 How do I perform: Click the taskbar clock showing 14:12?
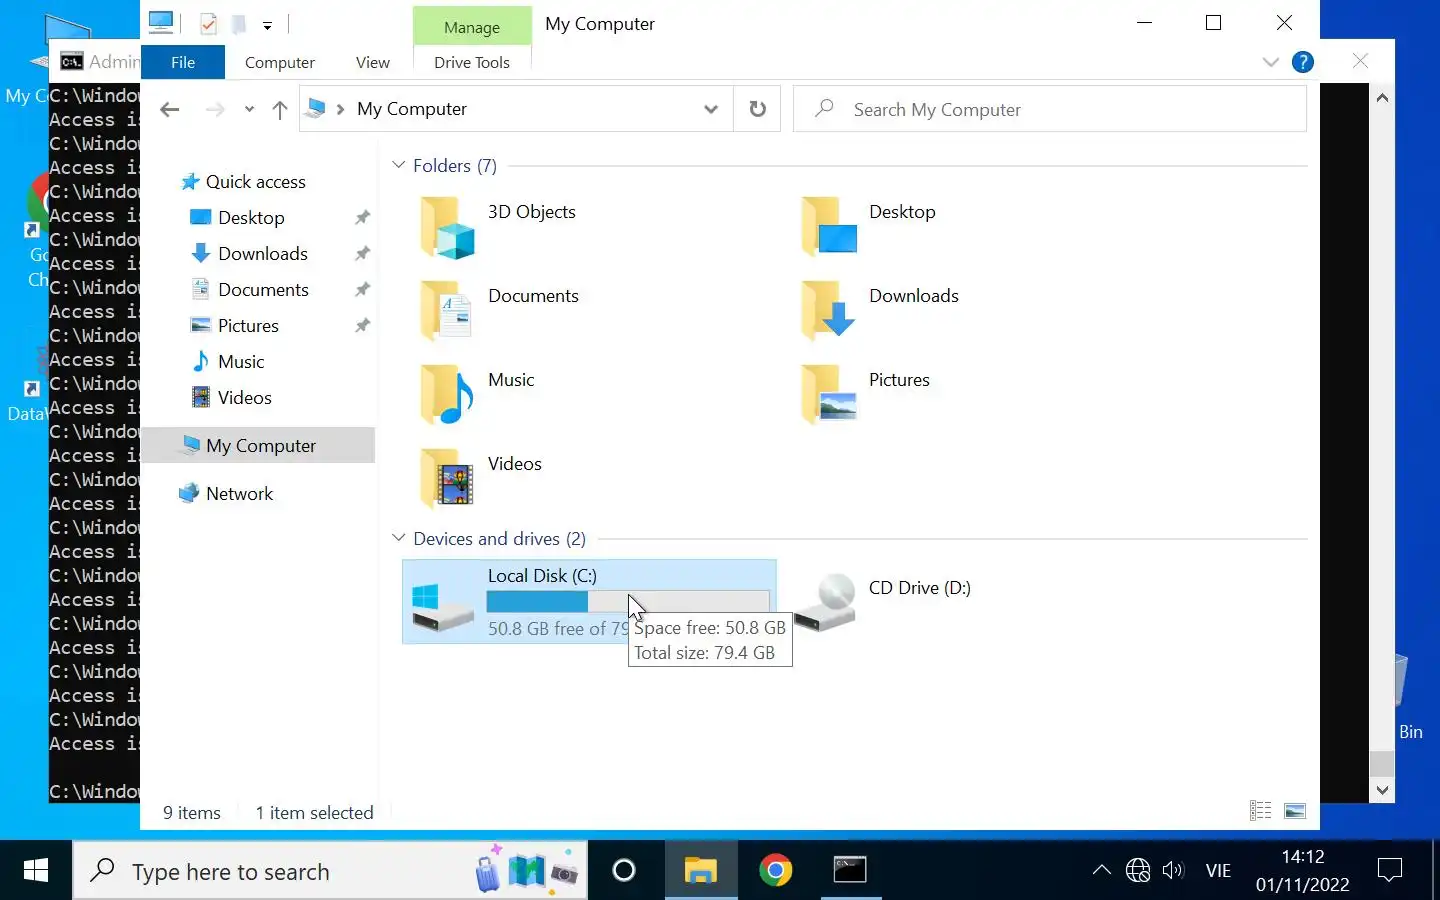(1303, 871)
